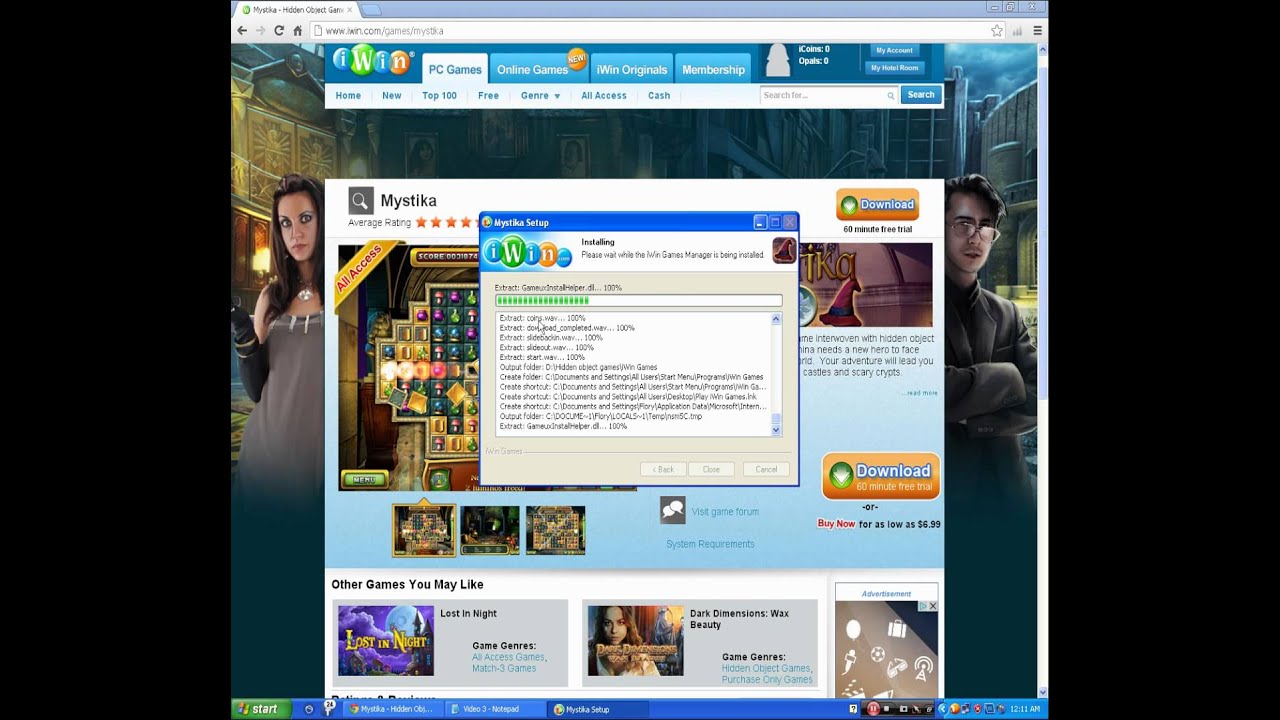1280x720 pixels.
Task: Click the read more link
Action: click(922, 393)
